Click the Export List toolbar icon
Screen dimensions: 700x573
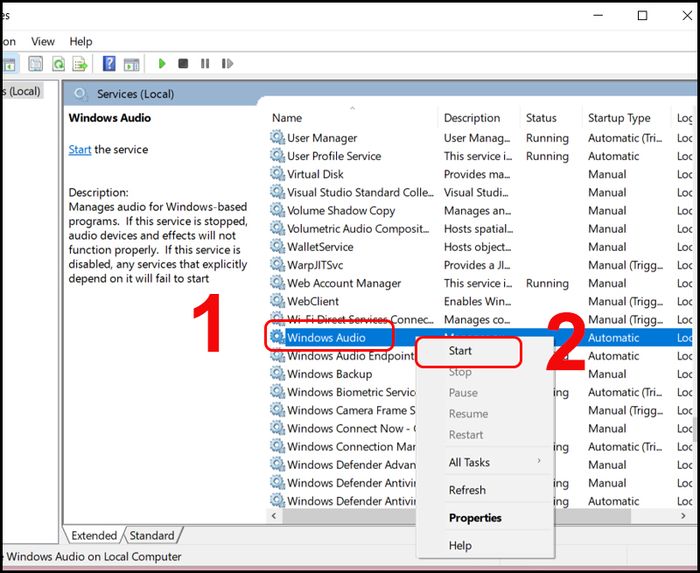click(80, 64)
